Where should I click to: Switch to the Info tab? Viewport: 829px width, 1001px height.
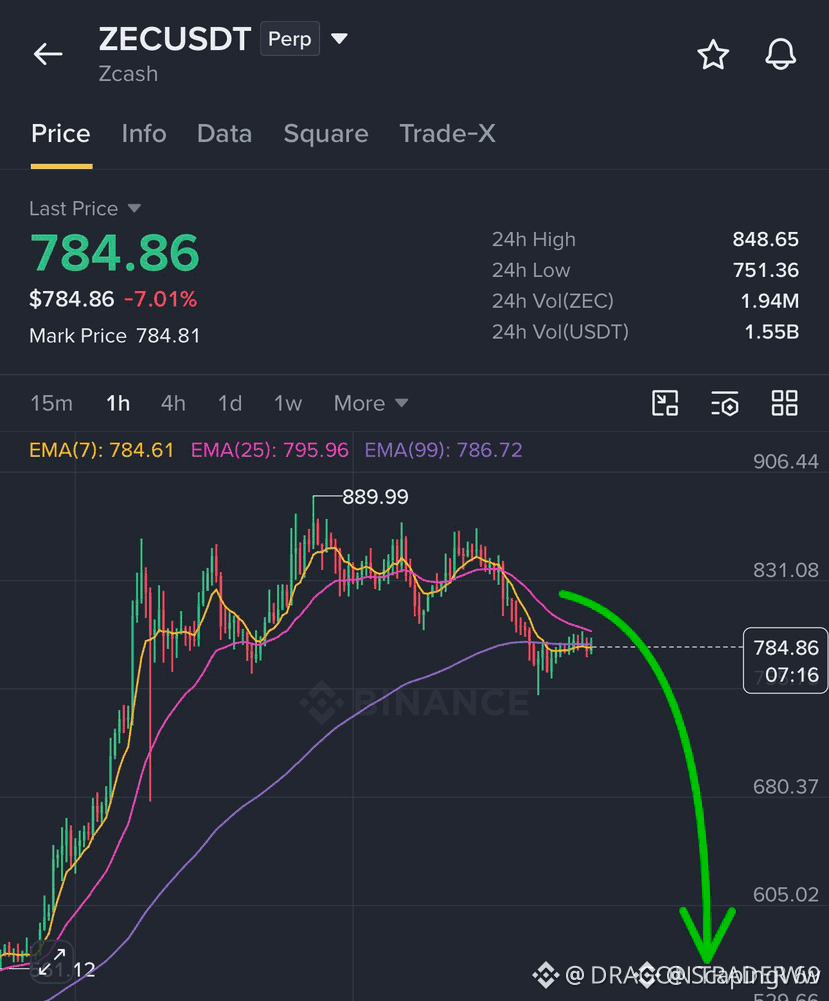tap(144, 133)
